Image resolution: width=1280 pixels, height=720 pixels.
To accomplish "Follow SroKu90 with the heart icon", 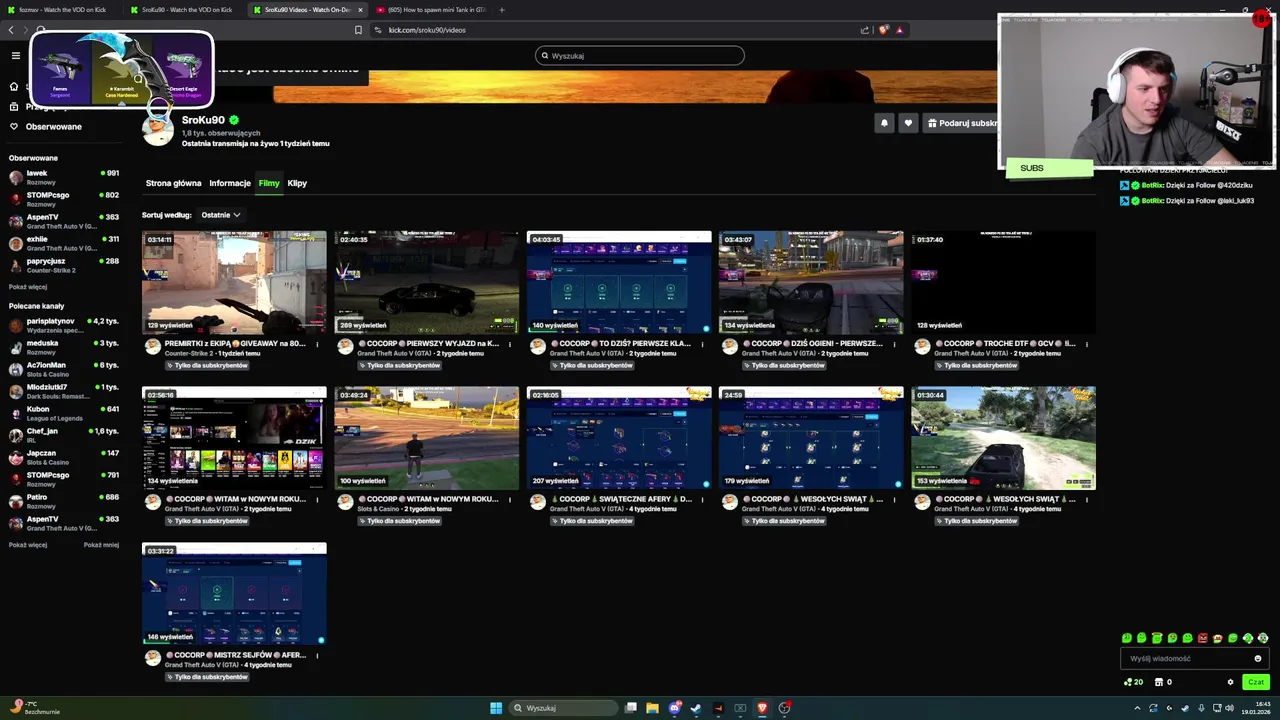I will pyautogui.click(x=908, y=123).
